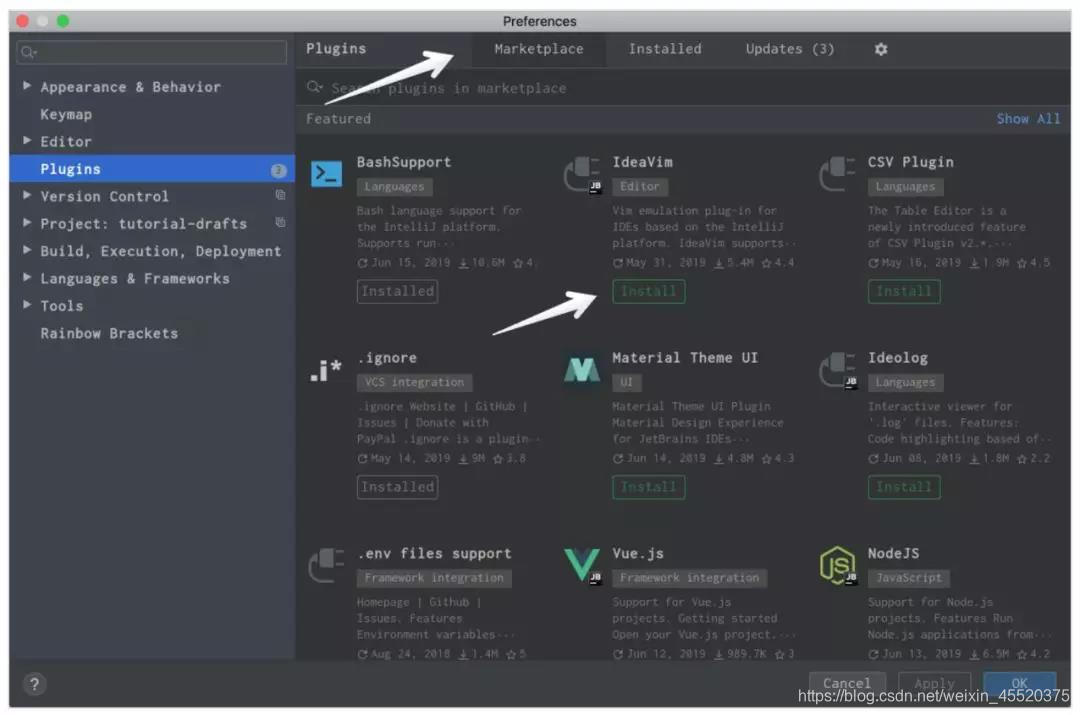Expand the Editor section
Image resolution: width=1080 pixels, height=715 pixels.
click(x=27, y=140)
